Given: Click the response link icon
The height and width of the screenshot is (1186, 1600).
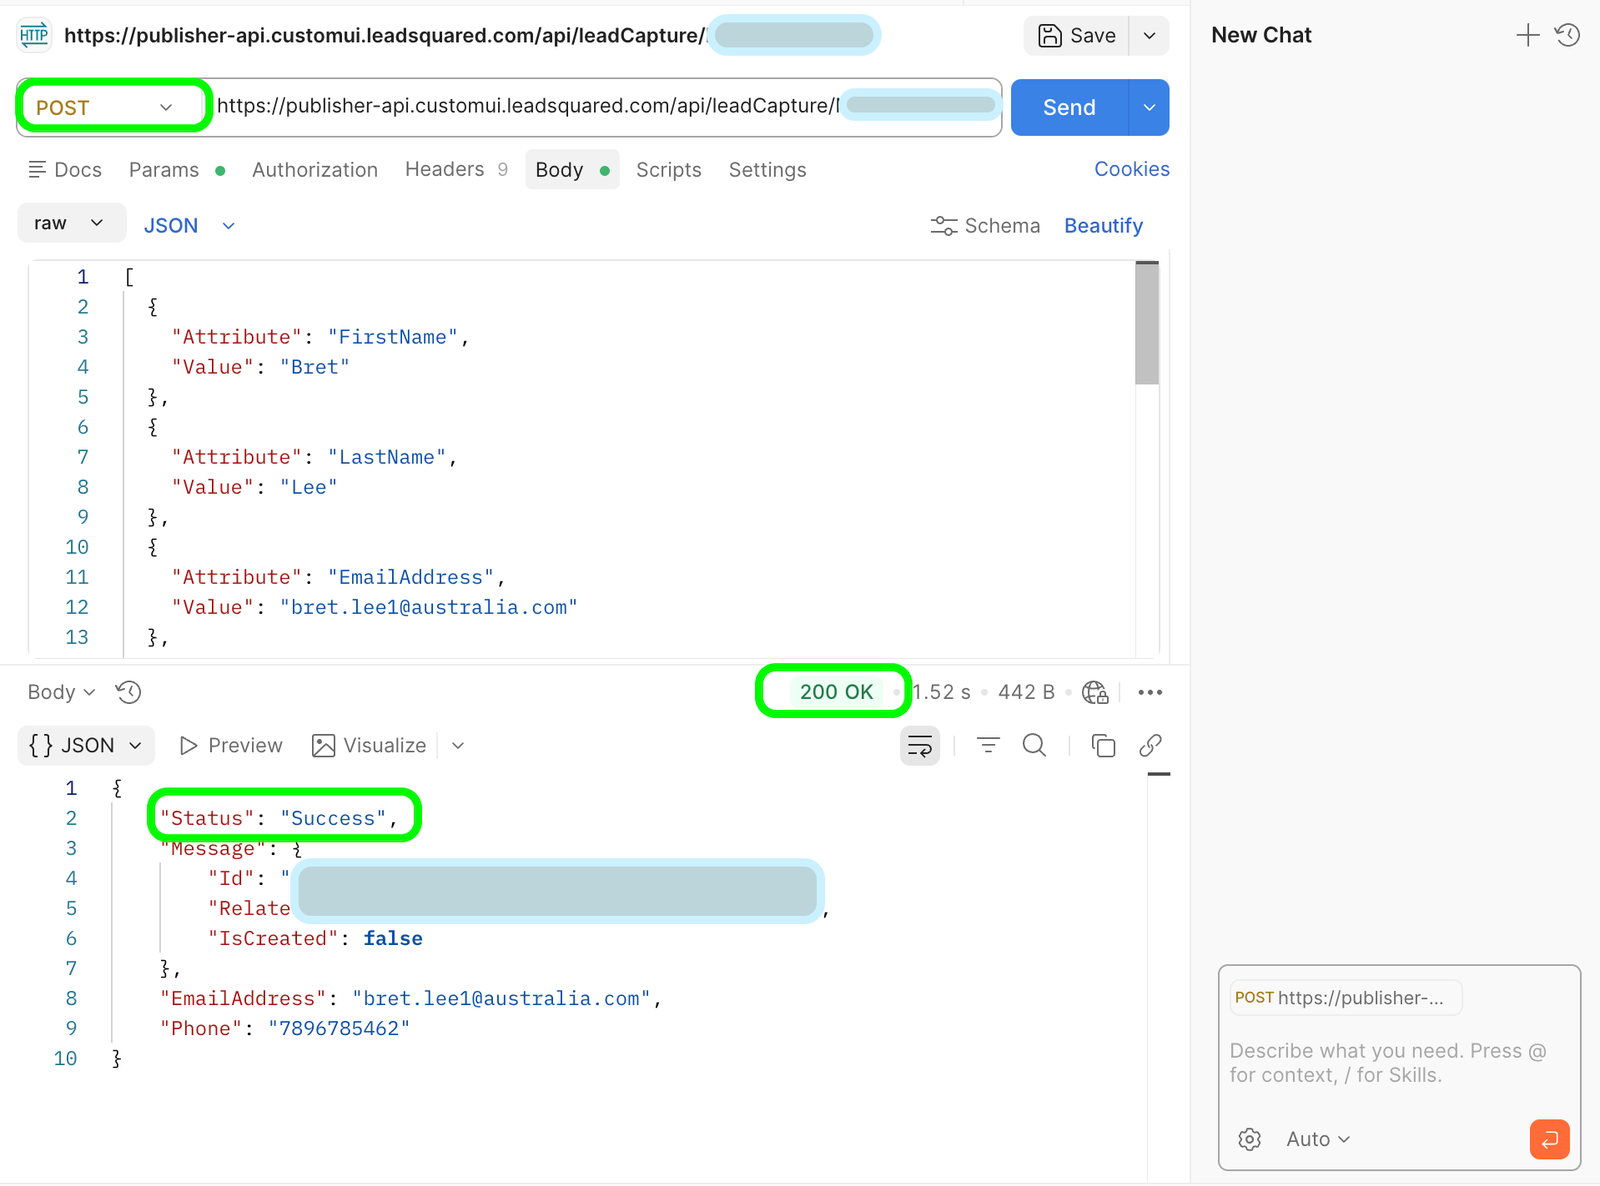Looking at the screenshot, I should tap(1150, 746).
